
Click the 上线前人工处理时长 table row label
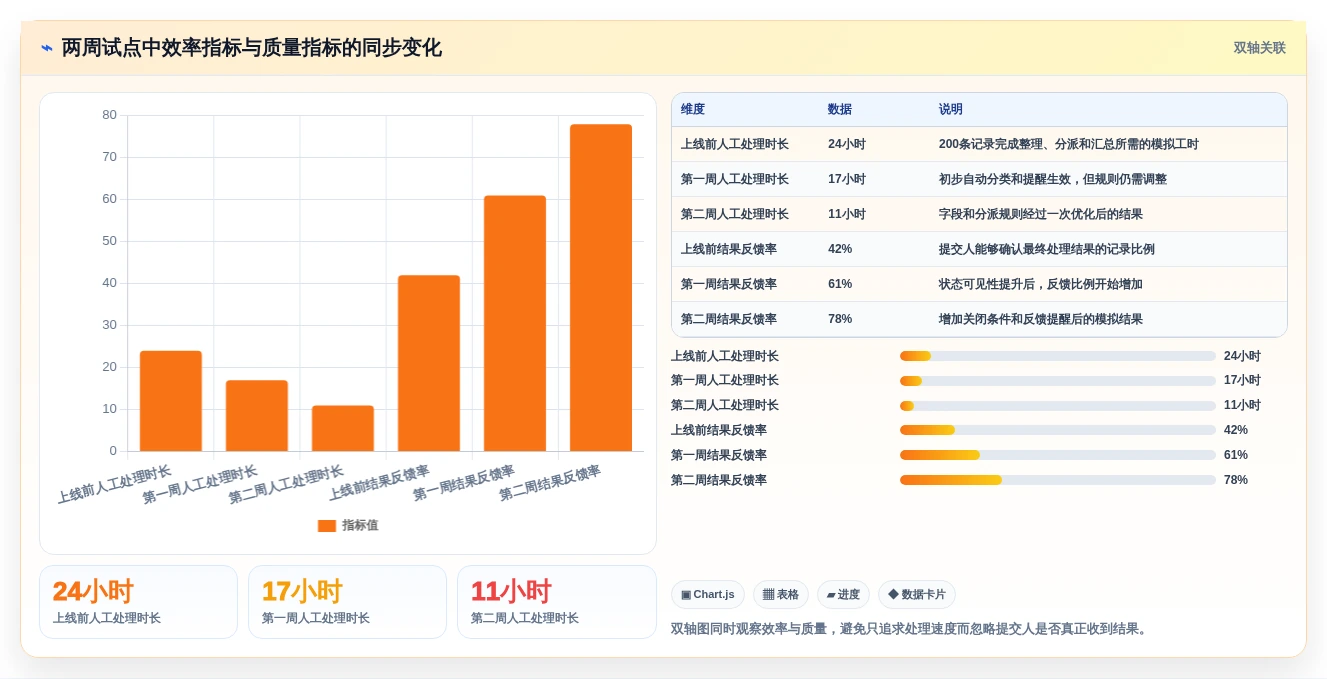tap(735, 144)
